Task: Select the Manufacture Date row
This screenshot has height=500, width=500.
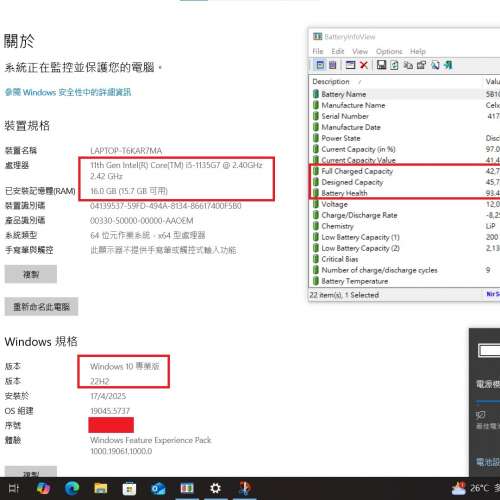Action: [x=405, y=127]
